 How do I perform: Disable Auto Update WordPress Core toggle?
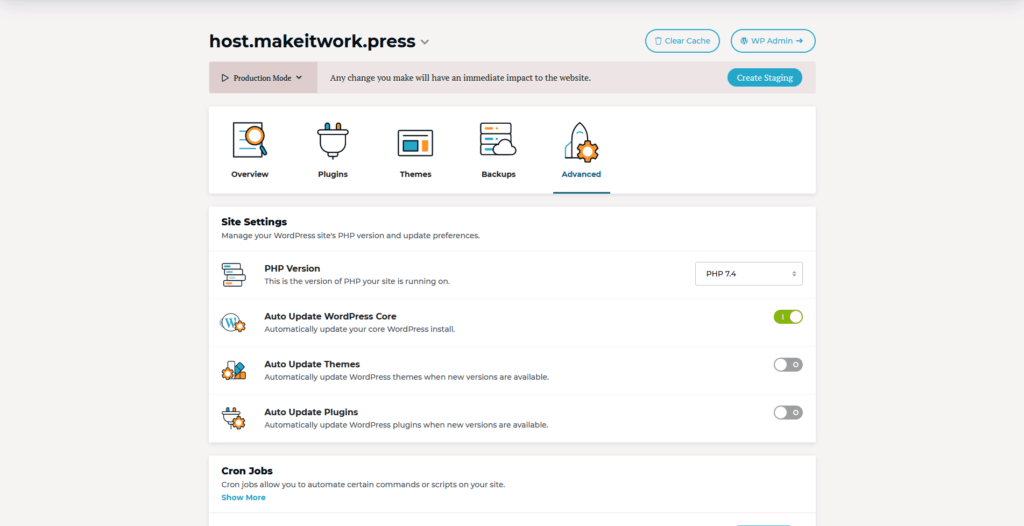click(x=788, y=317)
